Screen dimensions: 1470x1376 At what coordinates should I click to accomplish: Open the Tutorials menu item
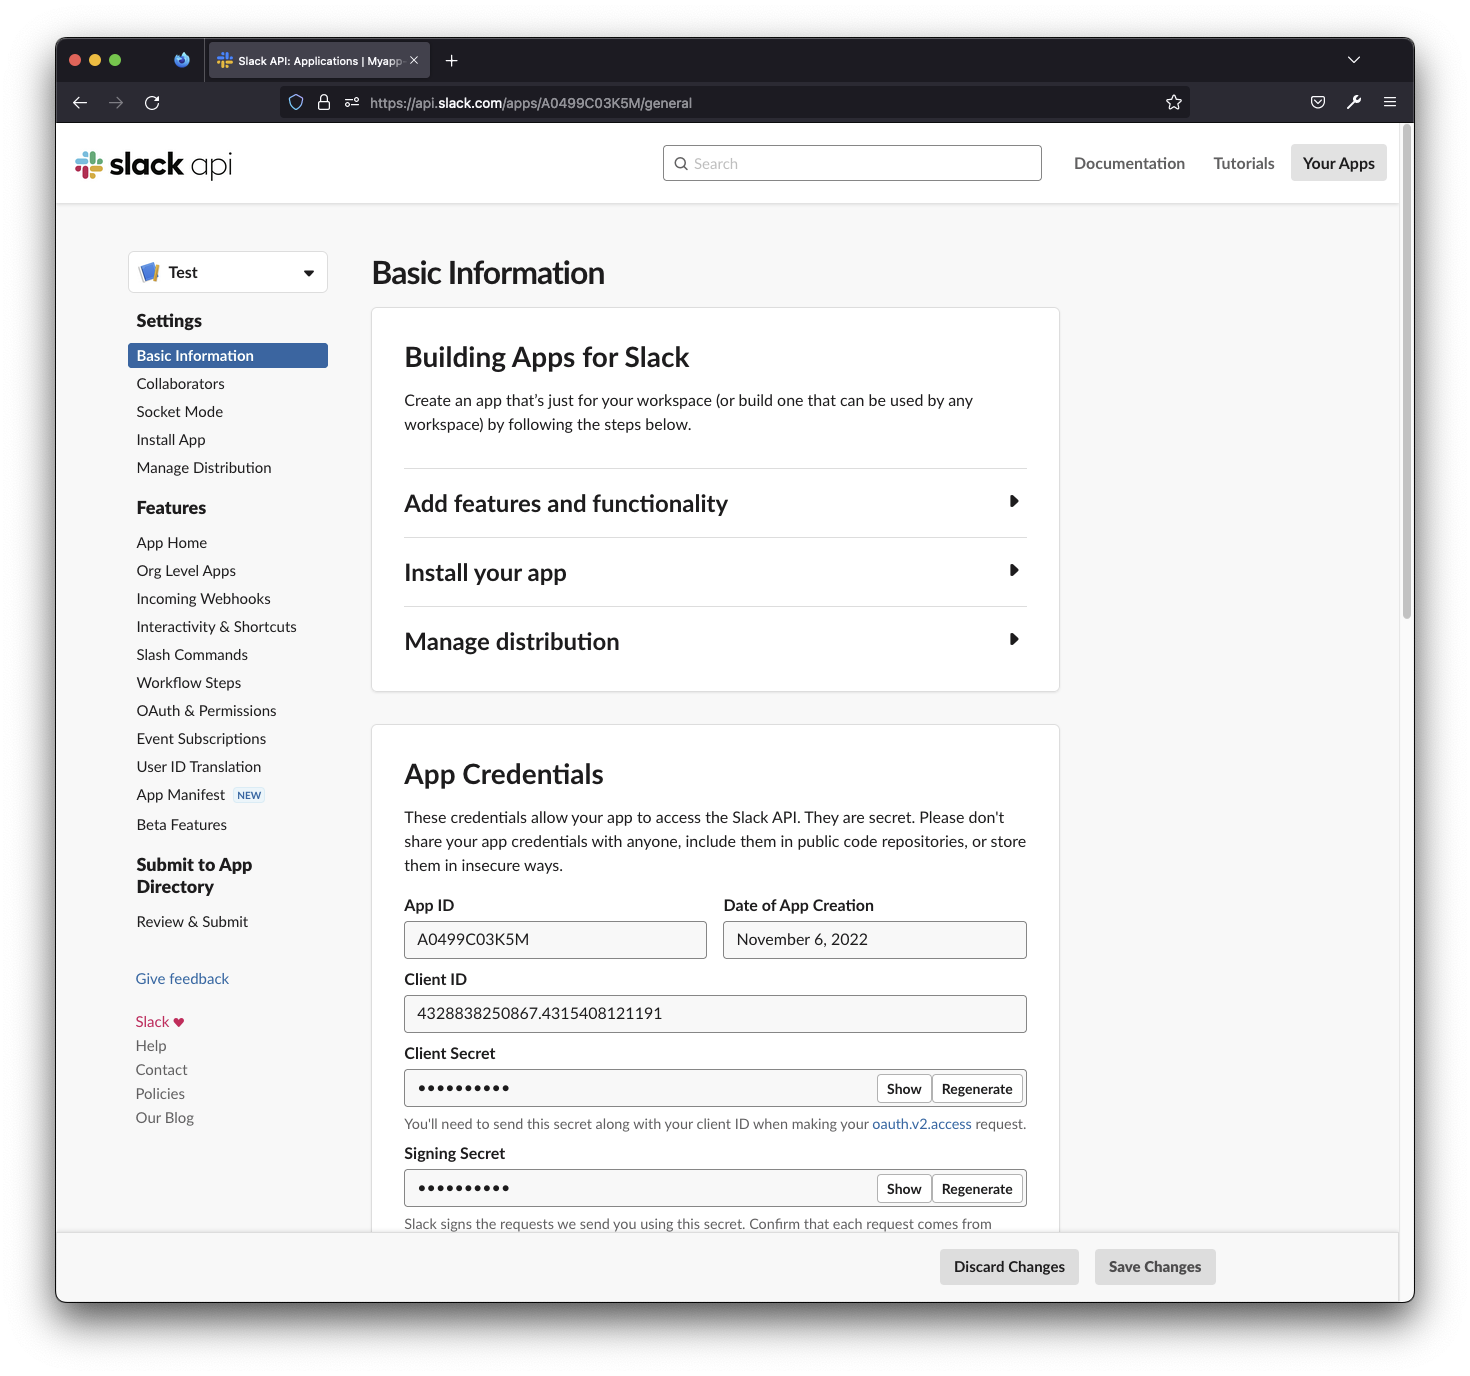(x=1243, y=163)
